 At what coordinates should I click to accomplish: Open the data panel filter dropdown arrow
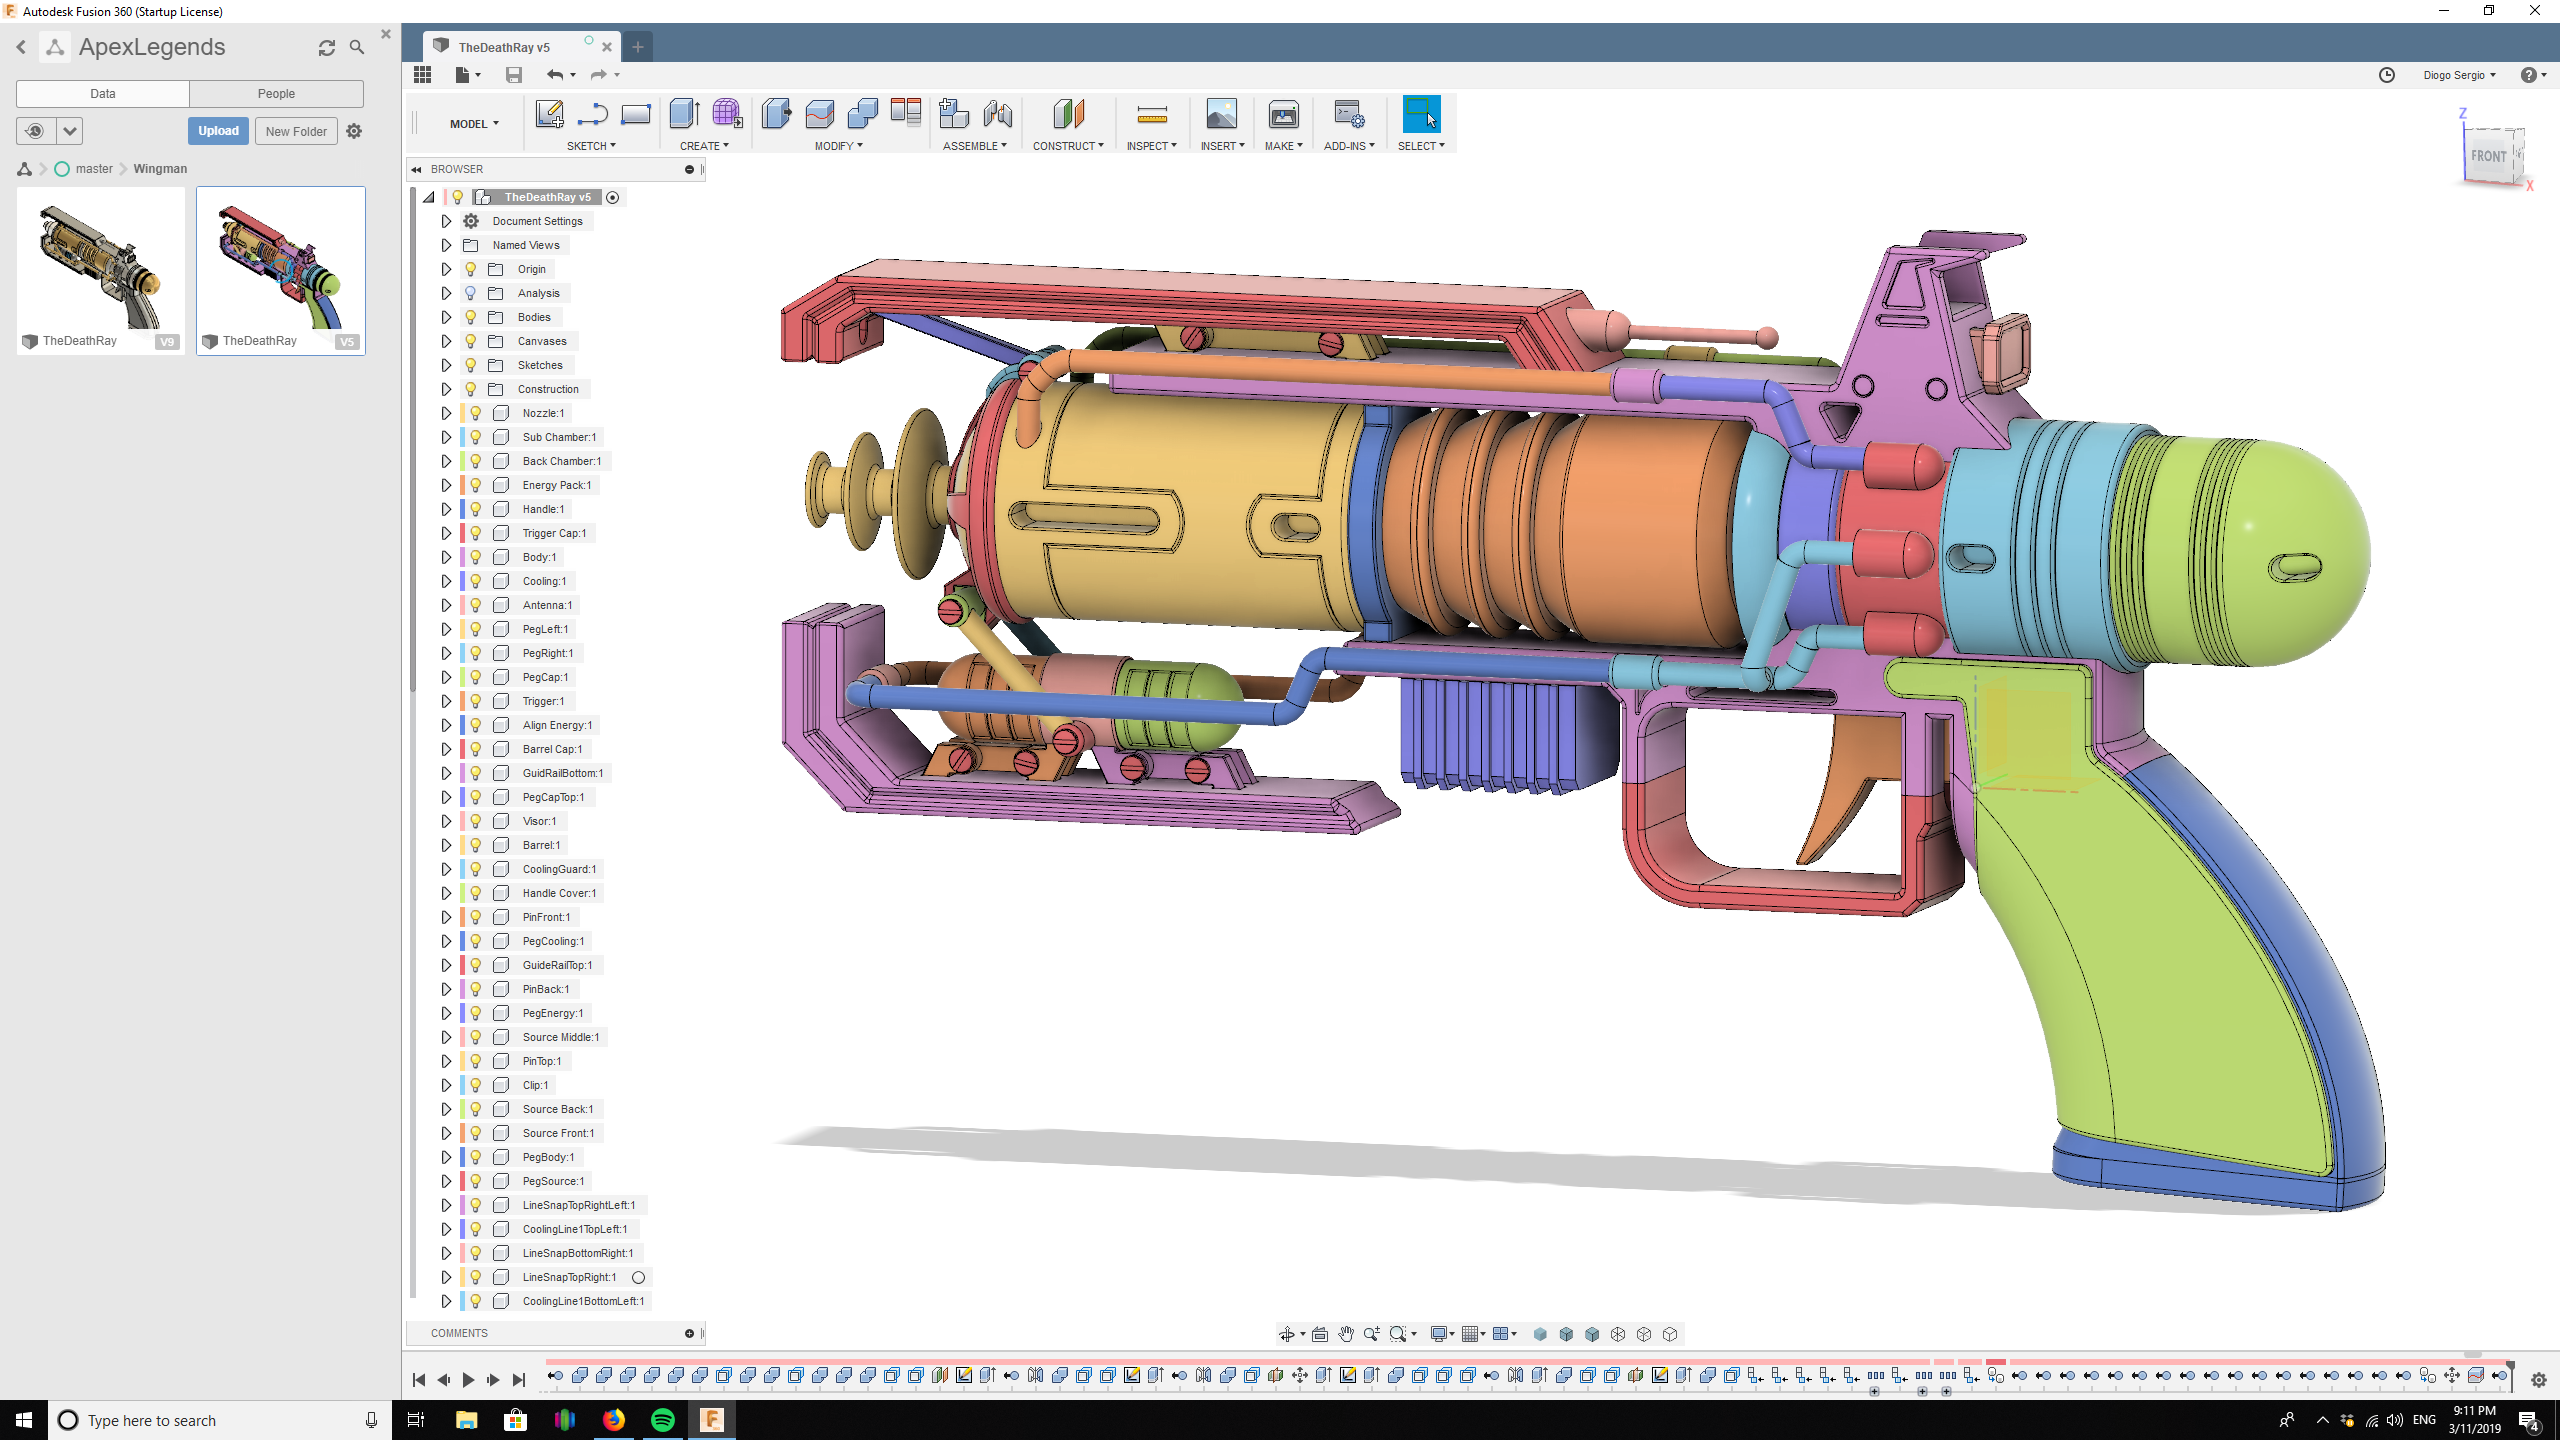pyautogui.click(x=69, y=131)
